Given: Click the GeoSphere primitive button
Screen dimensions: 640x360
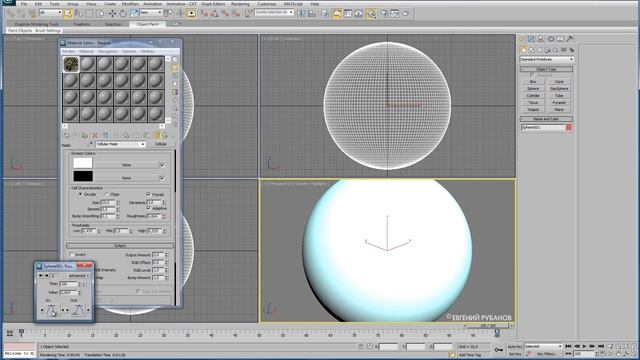Looking at the screenshot, I should pyautogui.click(x=559, y=89).
